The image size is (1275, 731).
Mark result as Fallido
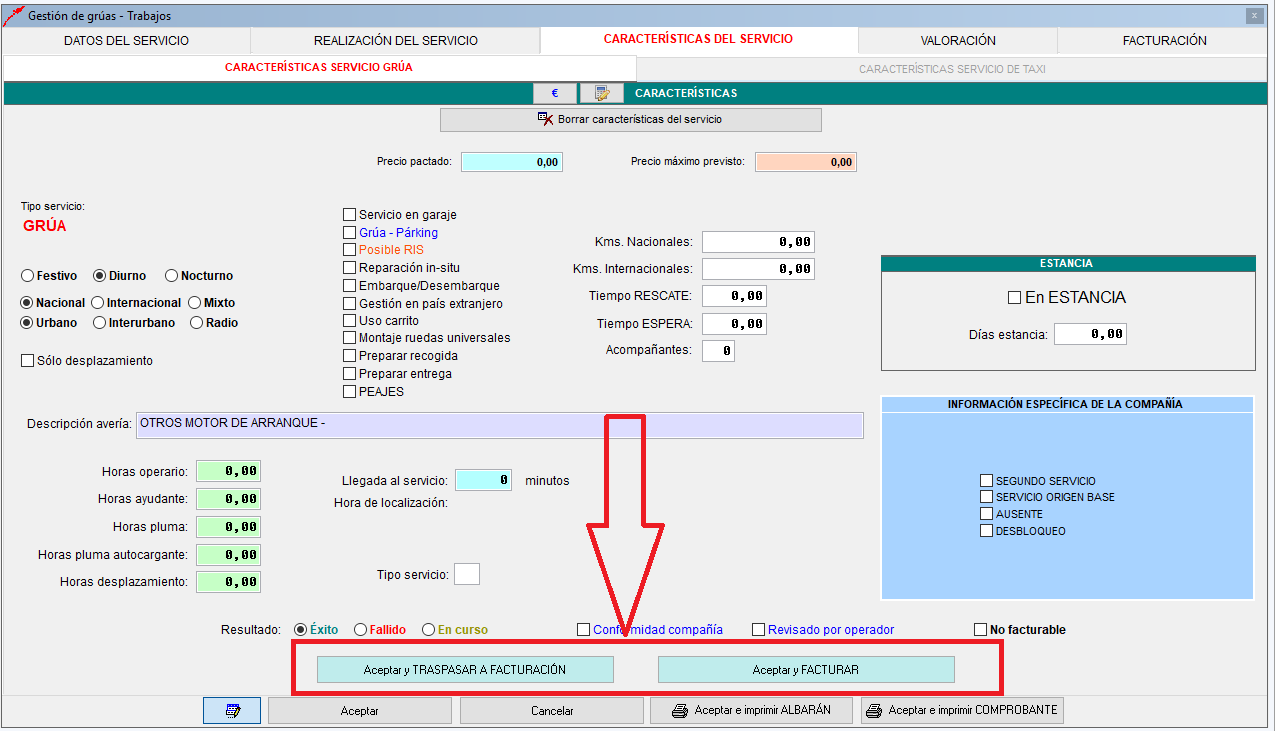(x=361, y=630)
